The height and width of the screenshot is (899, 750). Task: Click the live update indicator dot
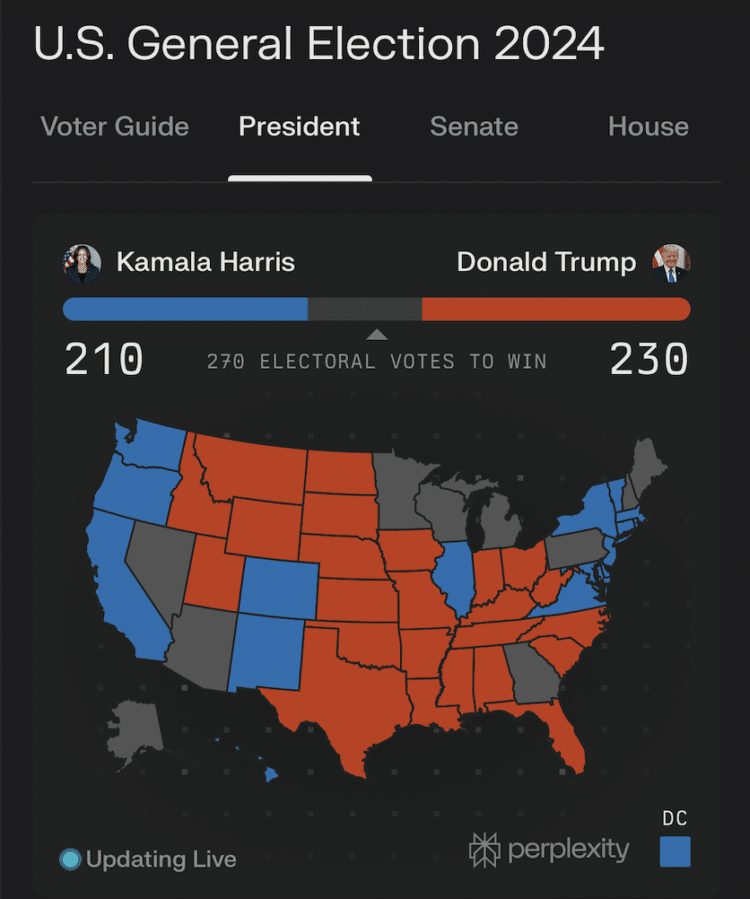(70, 859)
